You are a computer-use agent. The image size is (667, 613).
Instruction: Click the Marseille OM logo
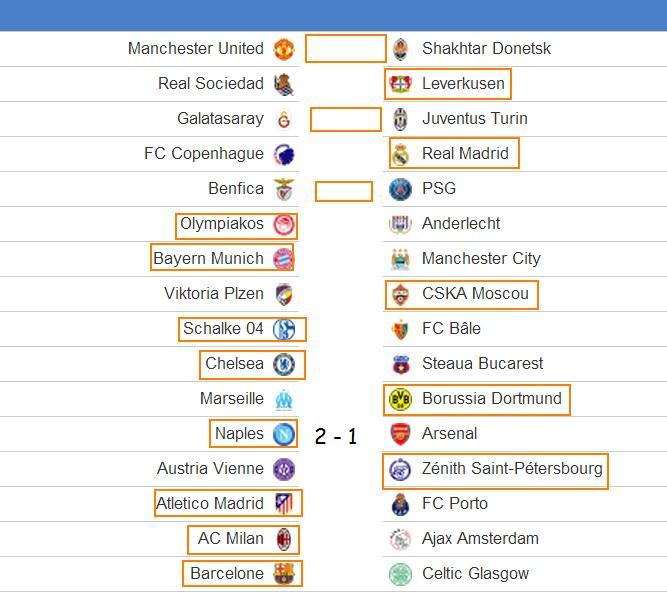[284, 399]
